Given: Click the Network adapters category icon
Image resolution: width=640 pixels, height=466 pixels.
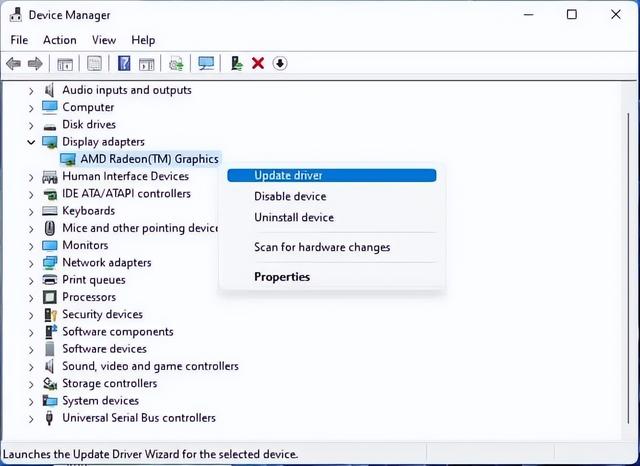Looking at the screenshot, I should tap(50, 263).
